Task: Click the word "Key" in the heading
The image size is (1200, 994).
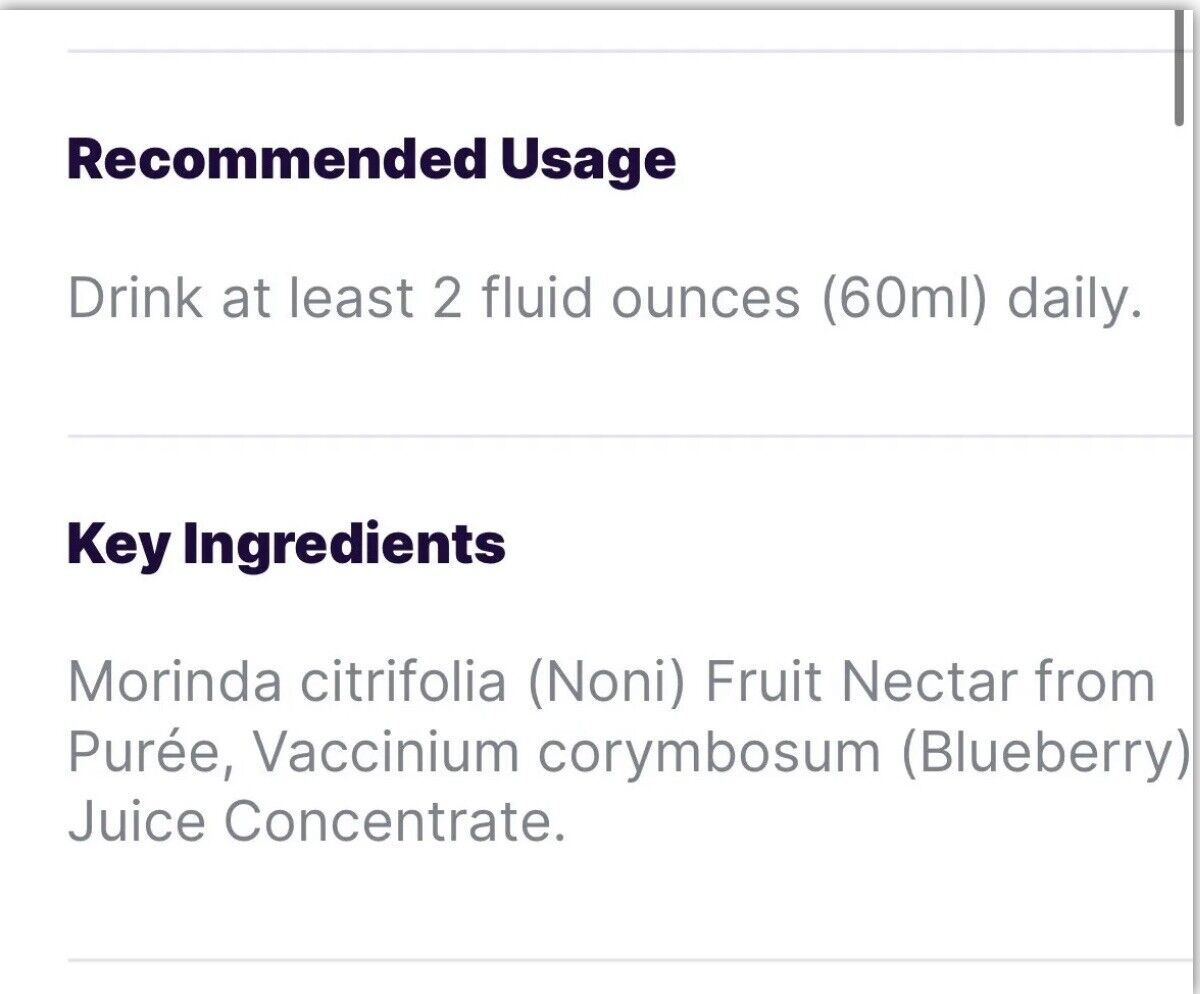Action: [118, 545]
